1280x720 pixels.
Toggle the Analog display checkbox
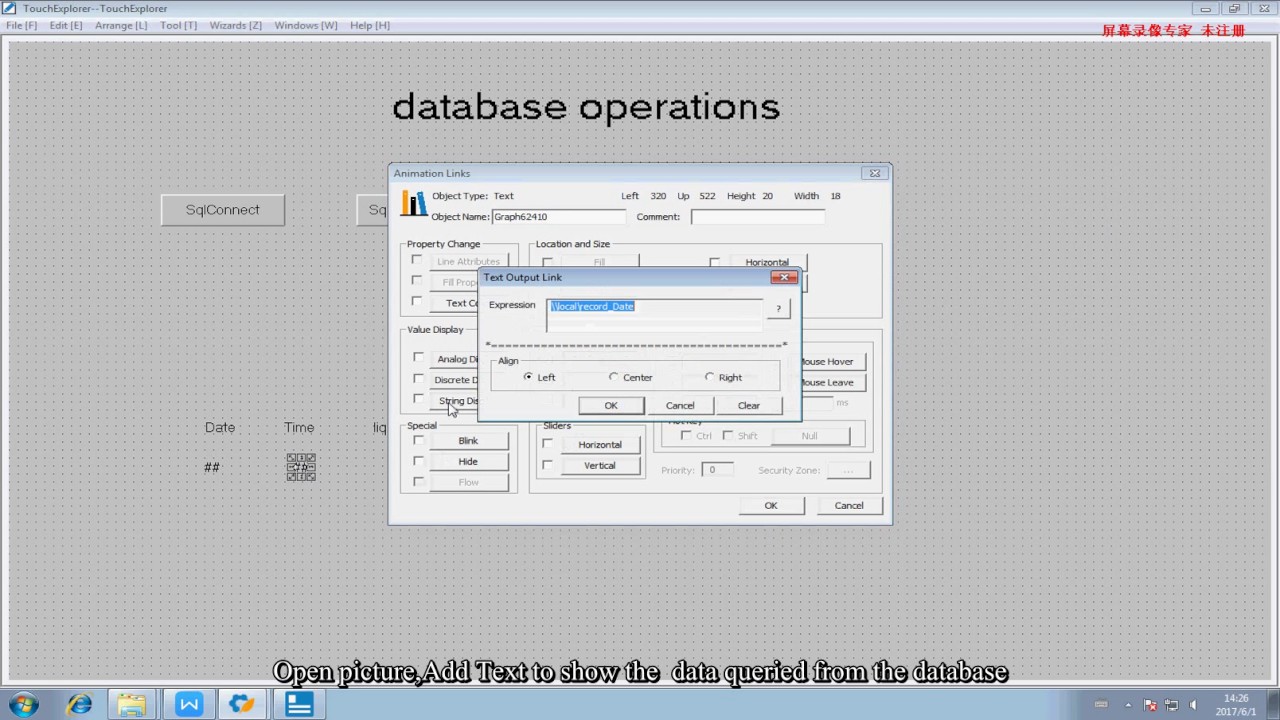[418, 357]
